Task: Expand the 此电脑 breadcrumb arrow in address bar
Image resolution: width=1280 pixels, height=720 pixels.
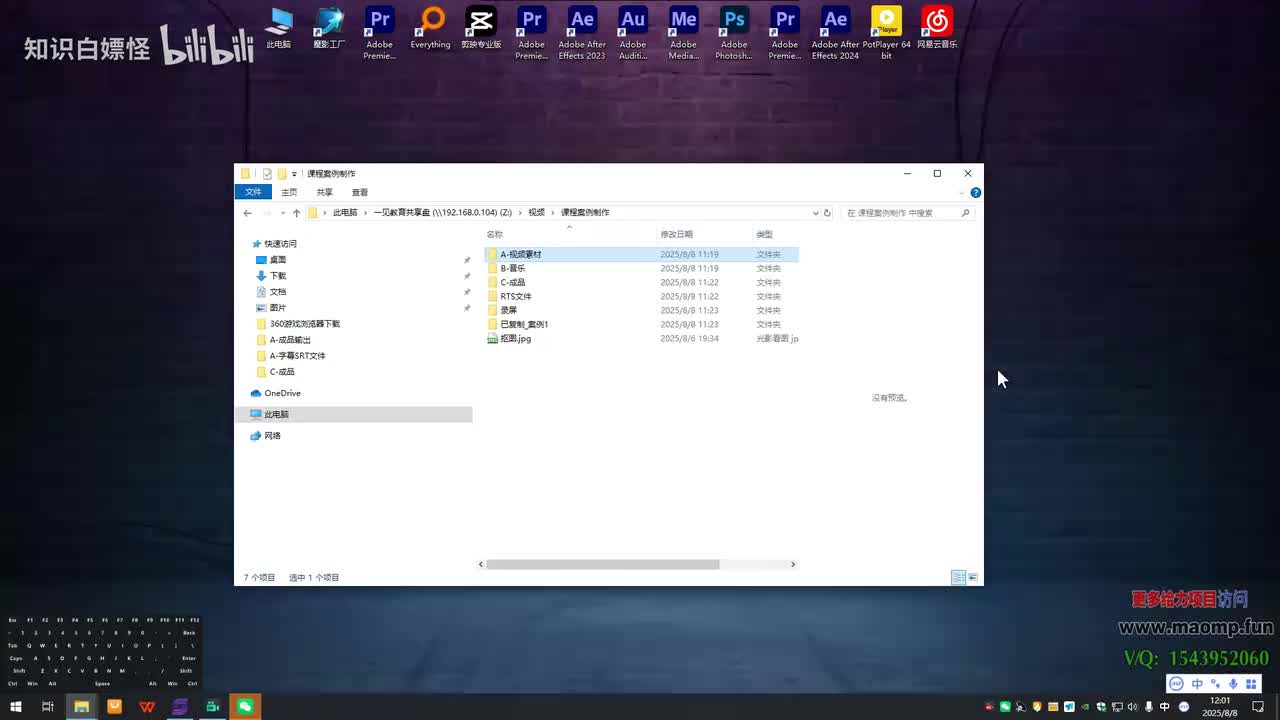Action: click(365, 213)
